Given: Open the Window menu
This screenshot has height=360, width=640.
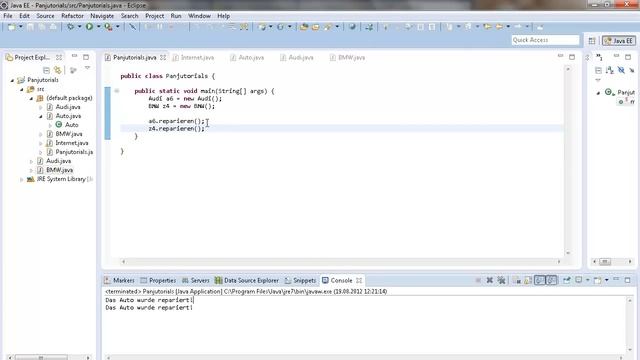Looking at the screenshot, I should pyautogui.click(x=199, y=16).
